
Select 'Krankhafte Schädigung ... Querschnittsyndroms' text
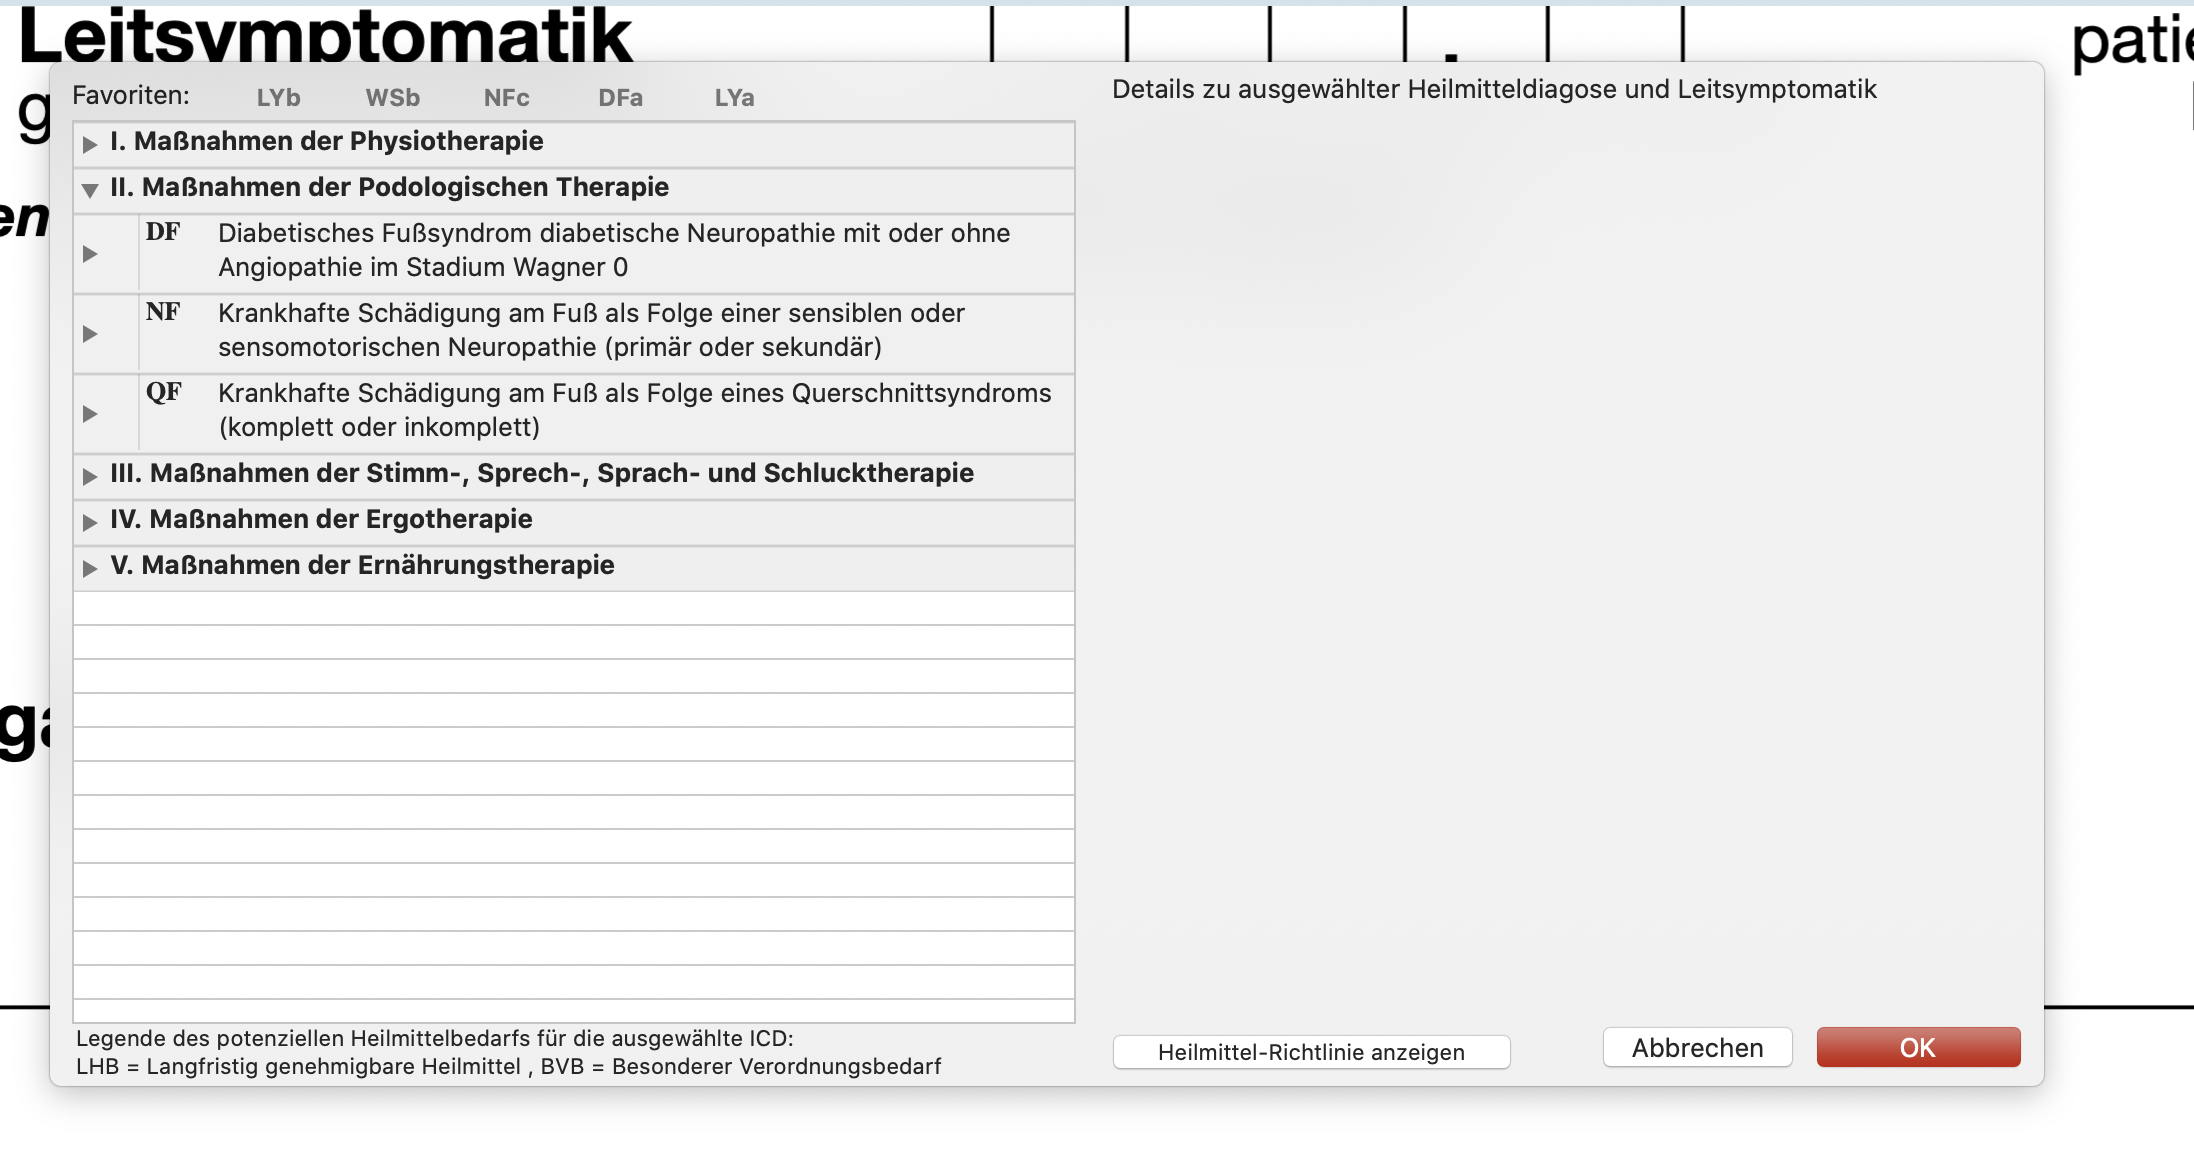click(x=635, y=410)
